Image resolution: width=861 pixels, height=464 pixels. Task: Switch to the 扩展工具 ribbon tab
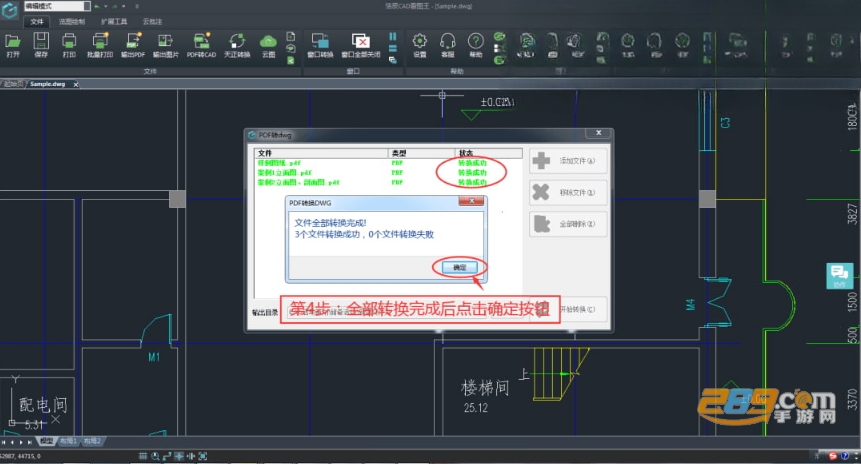(x=114, y=21)
